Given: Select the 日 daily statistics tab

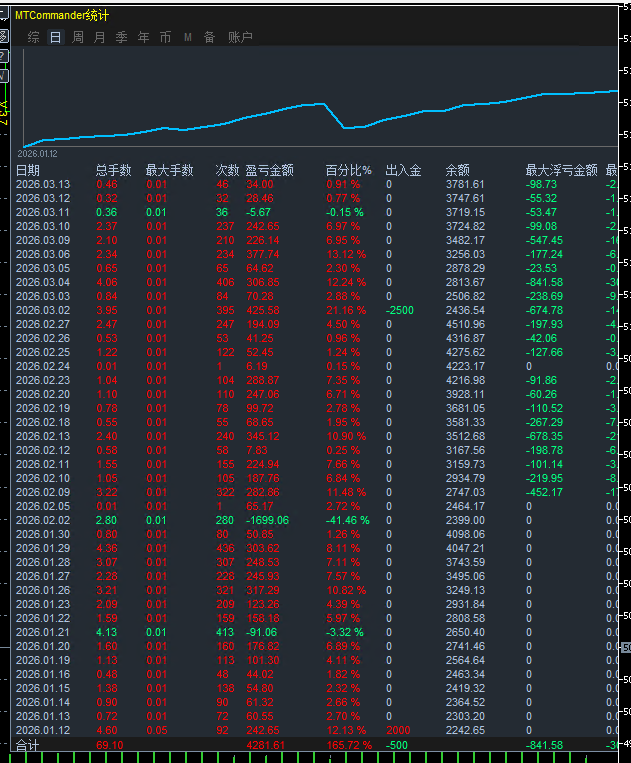Looking at the screenshot, I should (55, 37).
